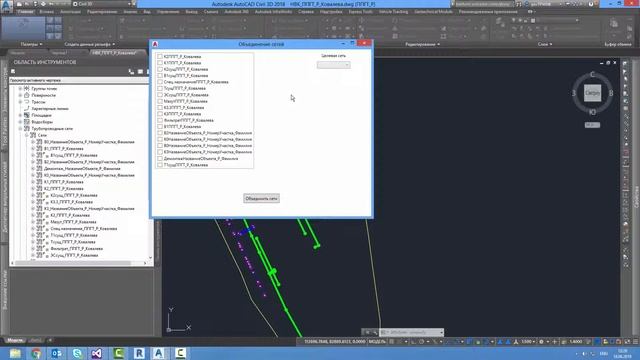
Task: Open the Вставка ribbon tab
Action: coord(47,12)
